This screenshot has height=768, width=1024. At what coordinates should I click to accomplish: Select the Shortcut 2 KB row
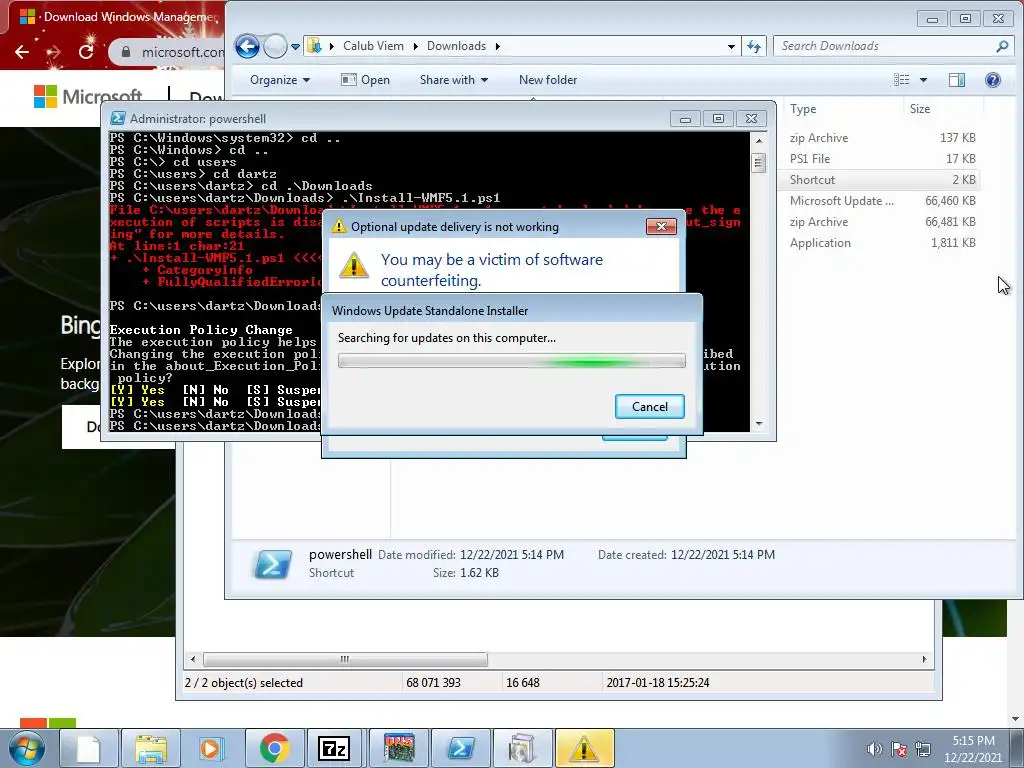pyautogui.click(x=882, y=180)
